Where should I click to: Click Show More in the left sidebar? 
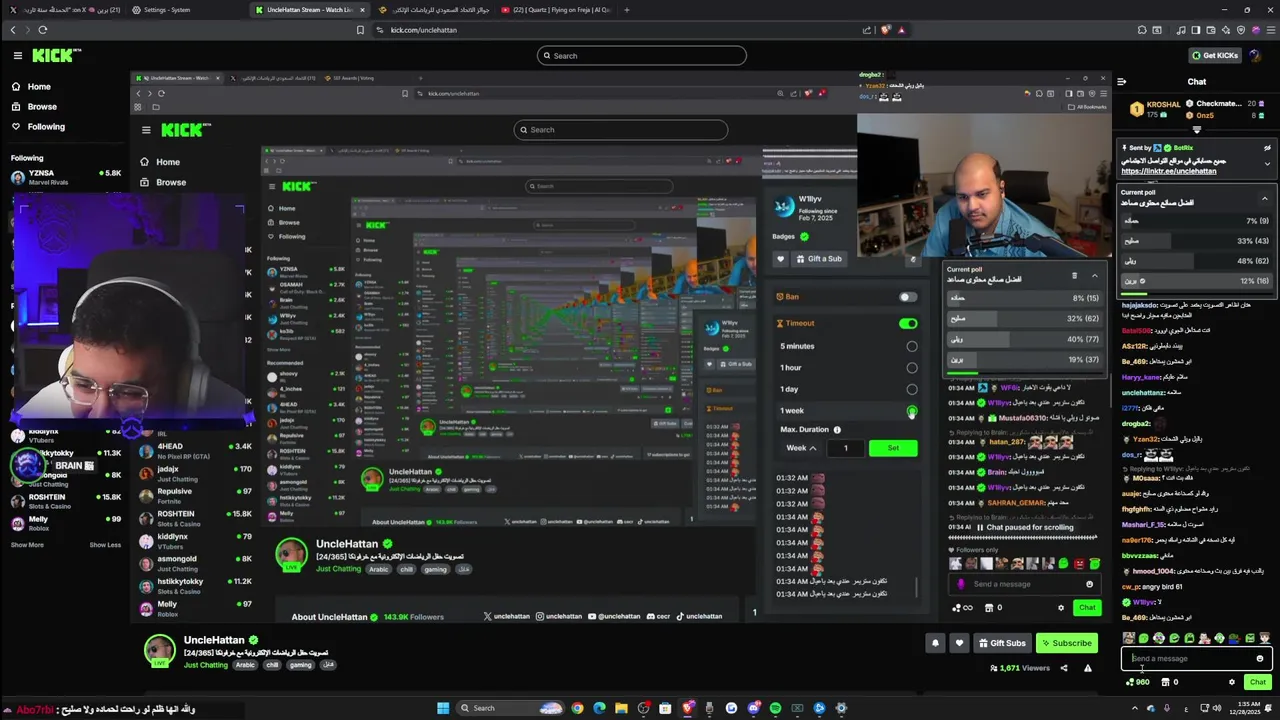pyautogui.click(x=27, y=545)
